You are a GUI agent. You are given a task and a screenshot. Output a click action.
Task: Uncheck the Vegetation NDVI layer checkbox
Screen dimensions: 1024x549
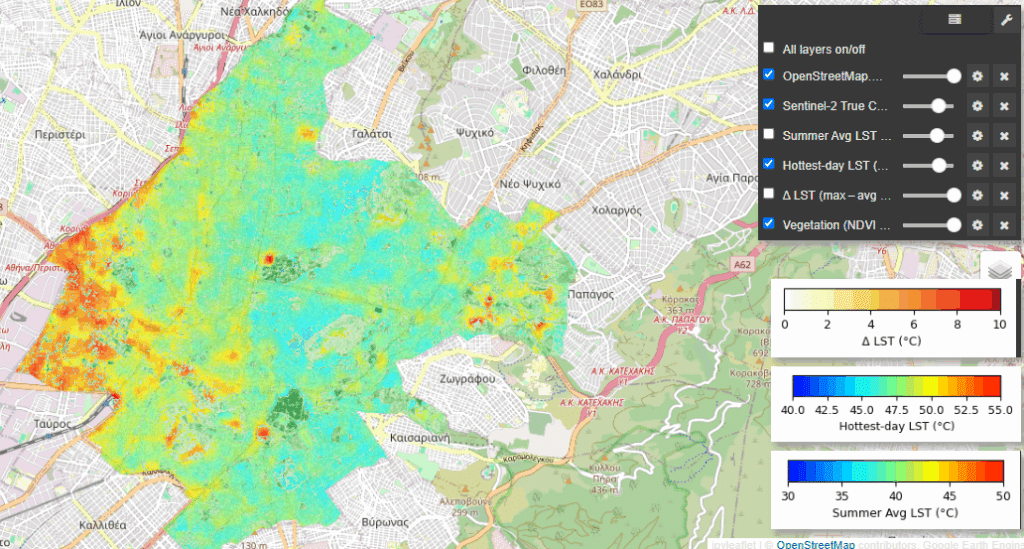point(769,223)
